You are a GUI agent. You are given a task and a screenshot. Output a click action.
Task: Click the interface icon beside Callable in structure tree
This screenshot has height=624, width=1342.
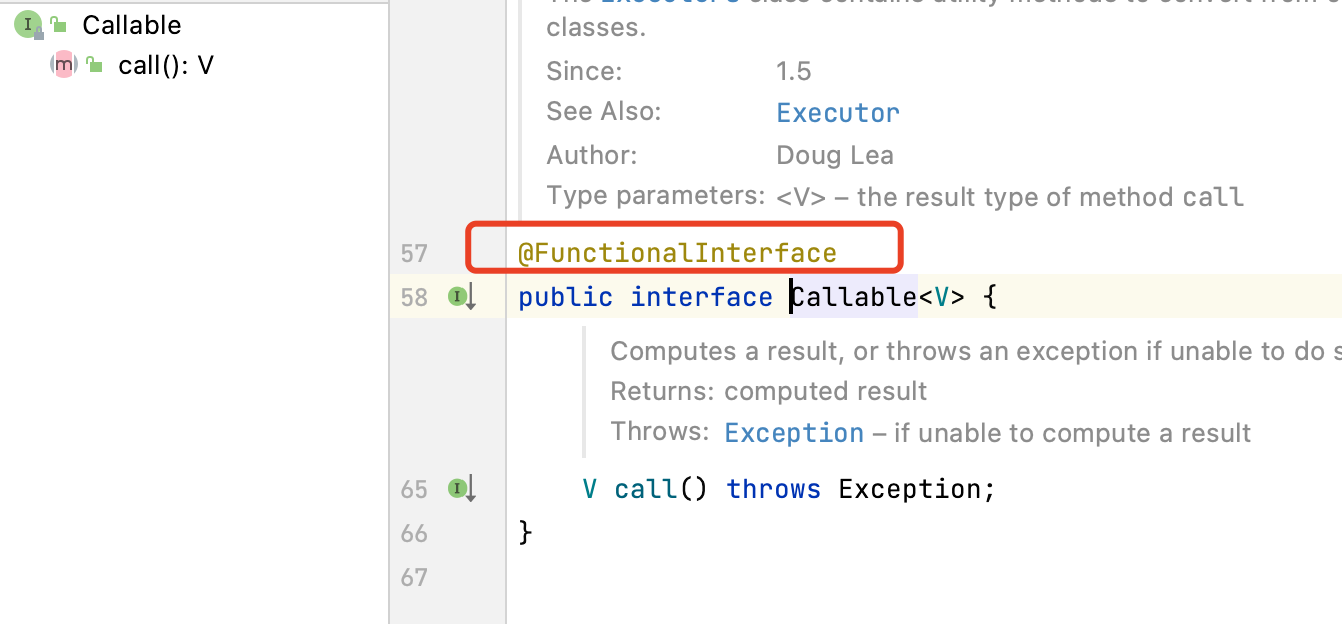point(27,26)
